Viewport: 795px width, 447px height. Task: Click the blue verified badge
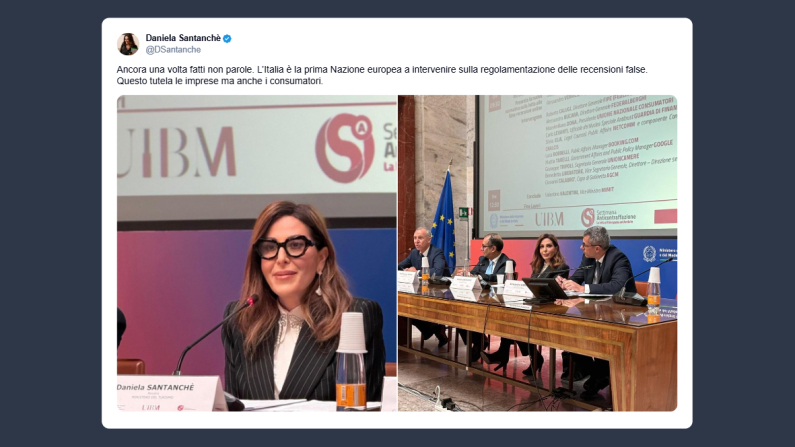227,39
